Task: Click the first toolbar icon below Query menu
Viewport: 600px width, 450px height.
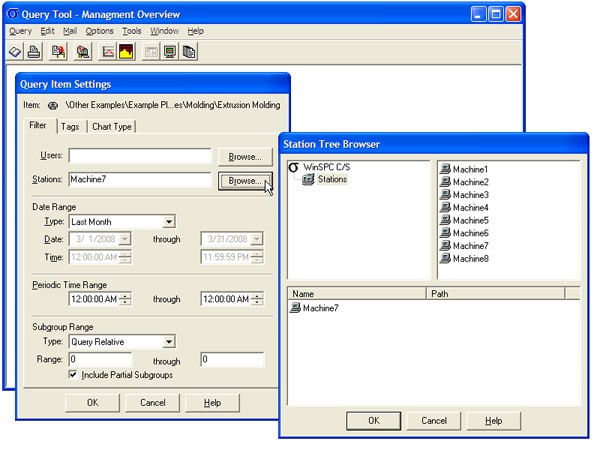Action: click(15, 51)
